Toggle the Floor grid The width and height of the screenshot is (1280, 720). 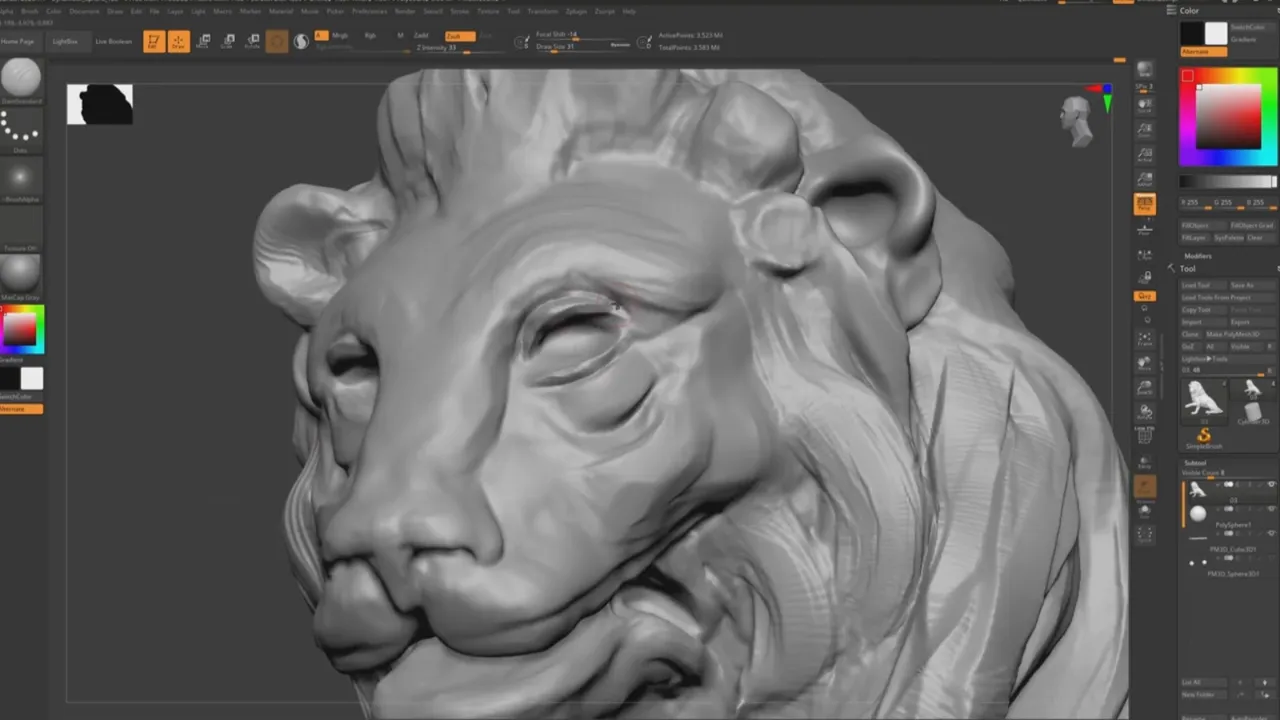(1145, 229)
